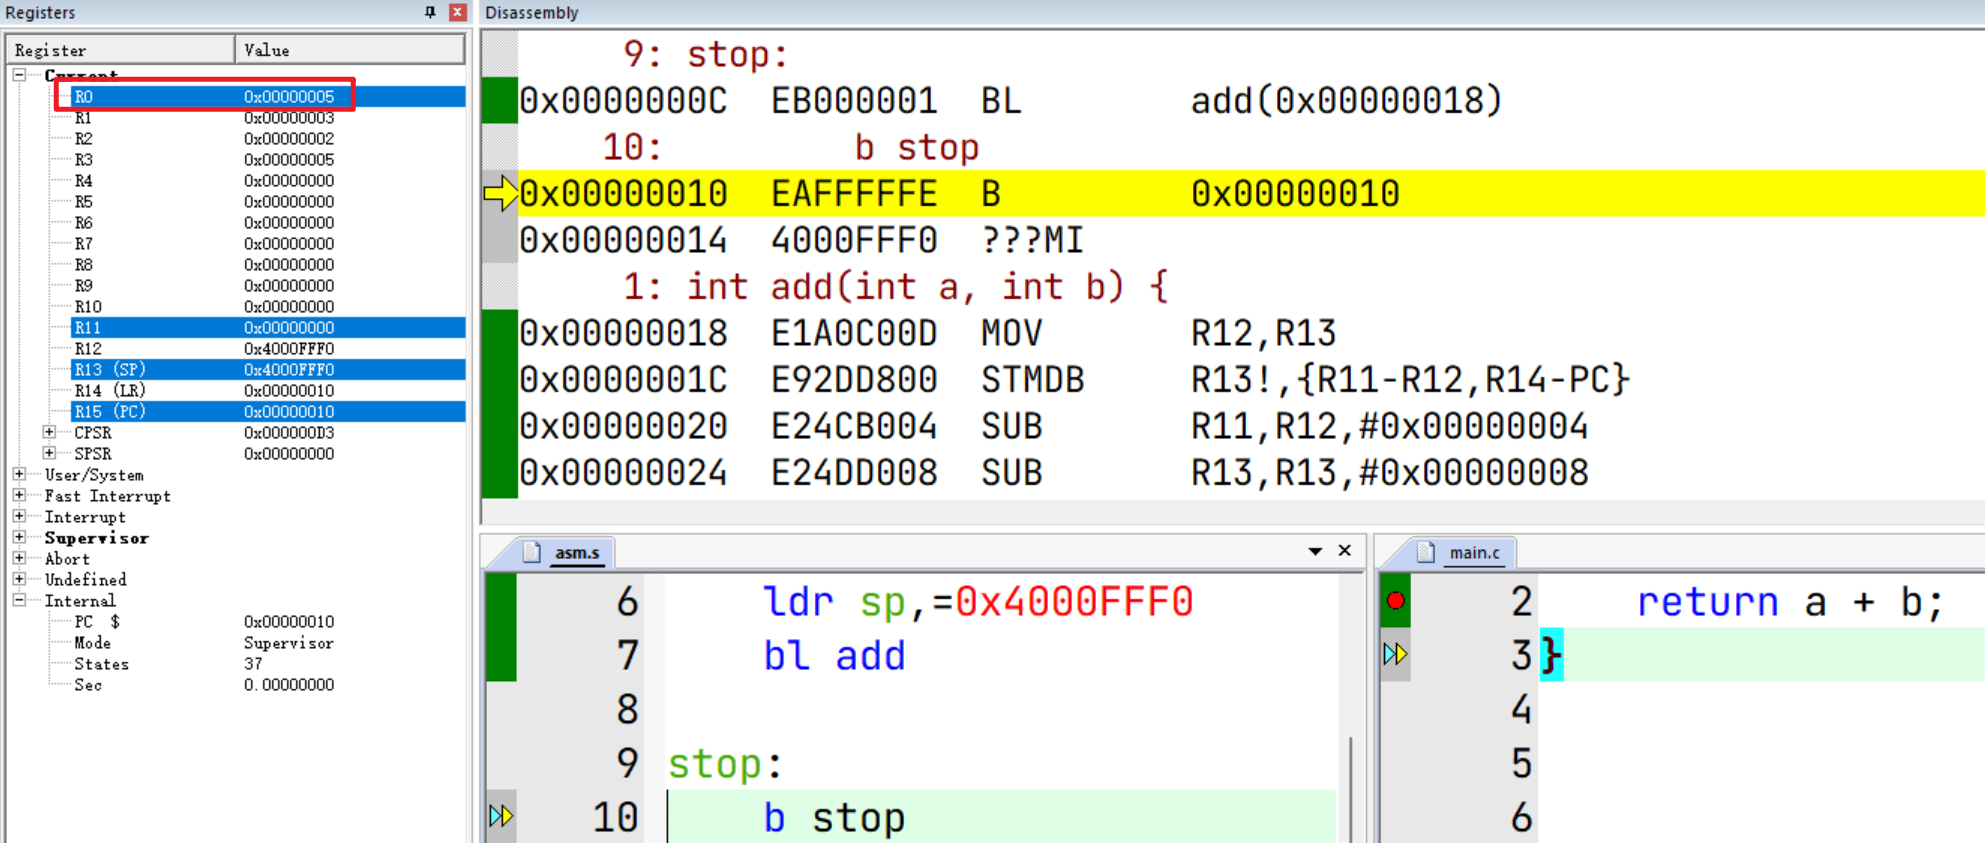Select the R1 register row
1985x843 pixels.
(268, 117)
